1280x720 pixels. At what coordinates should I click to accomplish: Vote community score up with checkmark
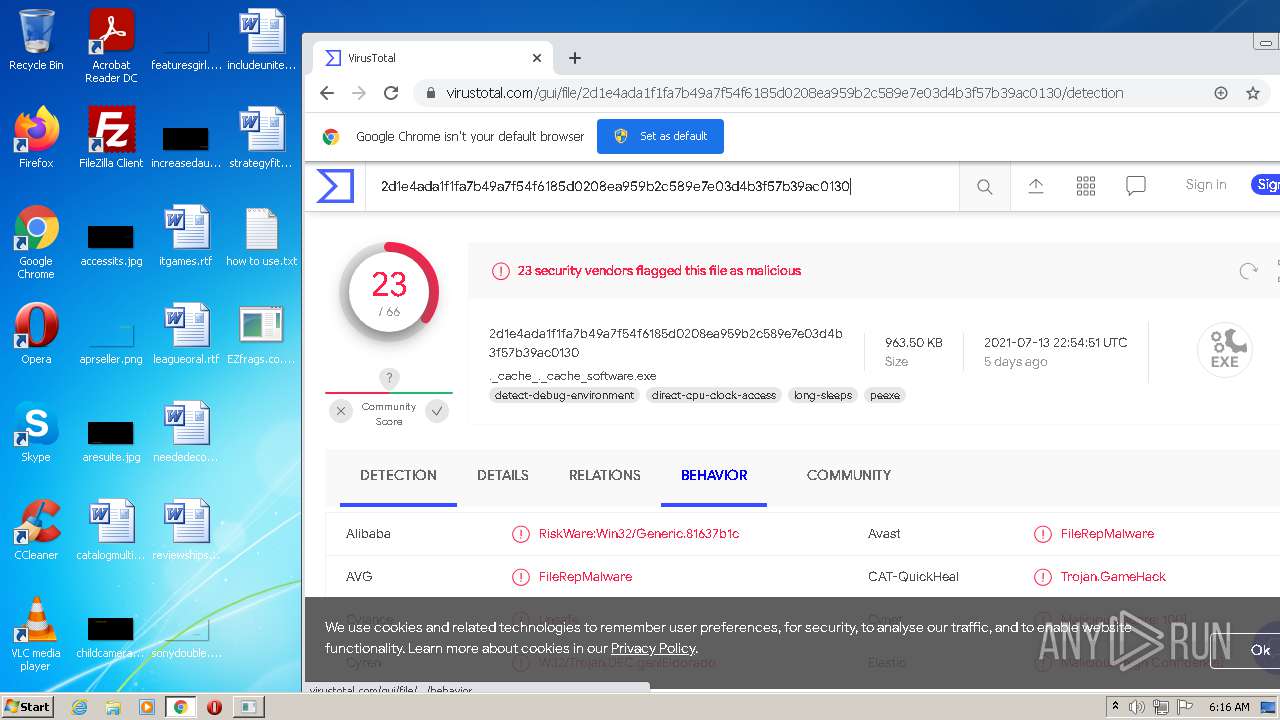437,411
